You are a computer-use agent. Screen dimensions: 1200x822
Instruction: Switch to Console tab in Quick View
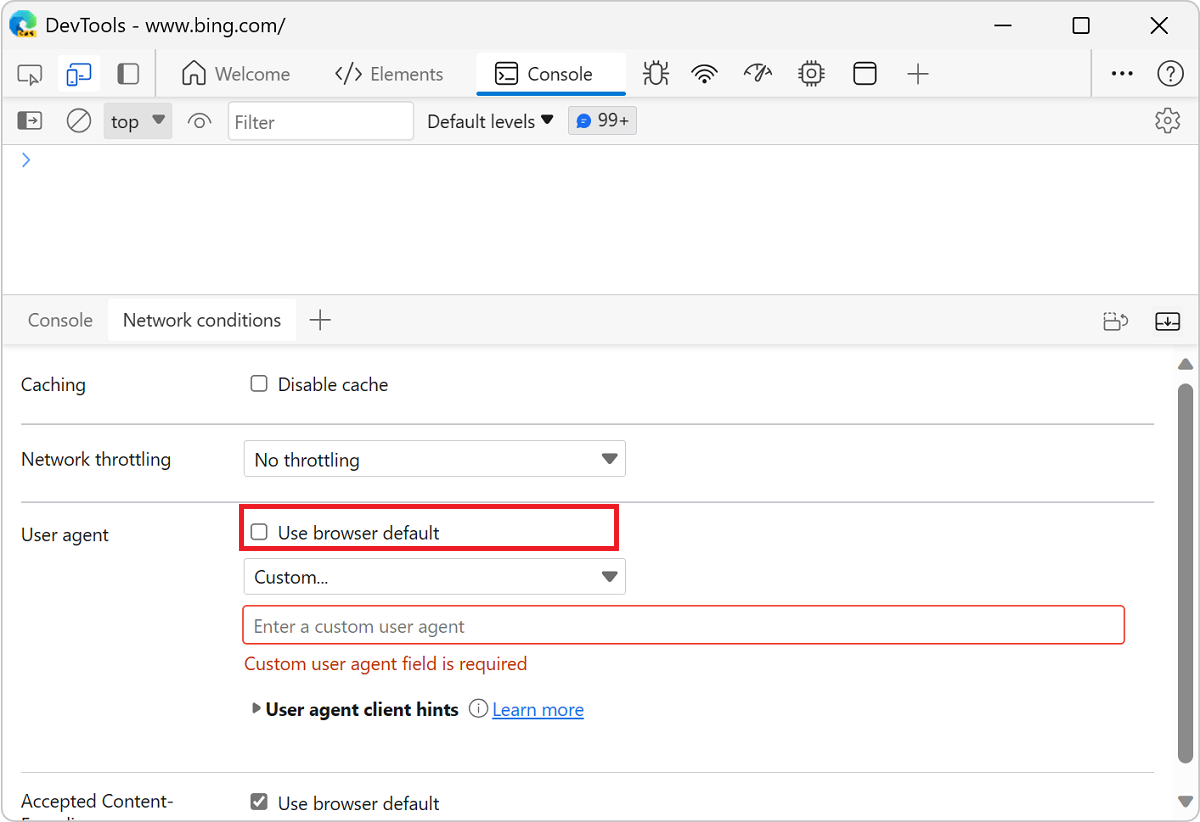[60, 320]
